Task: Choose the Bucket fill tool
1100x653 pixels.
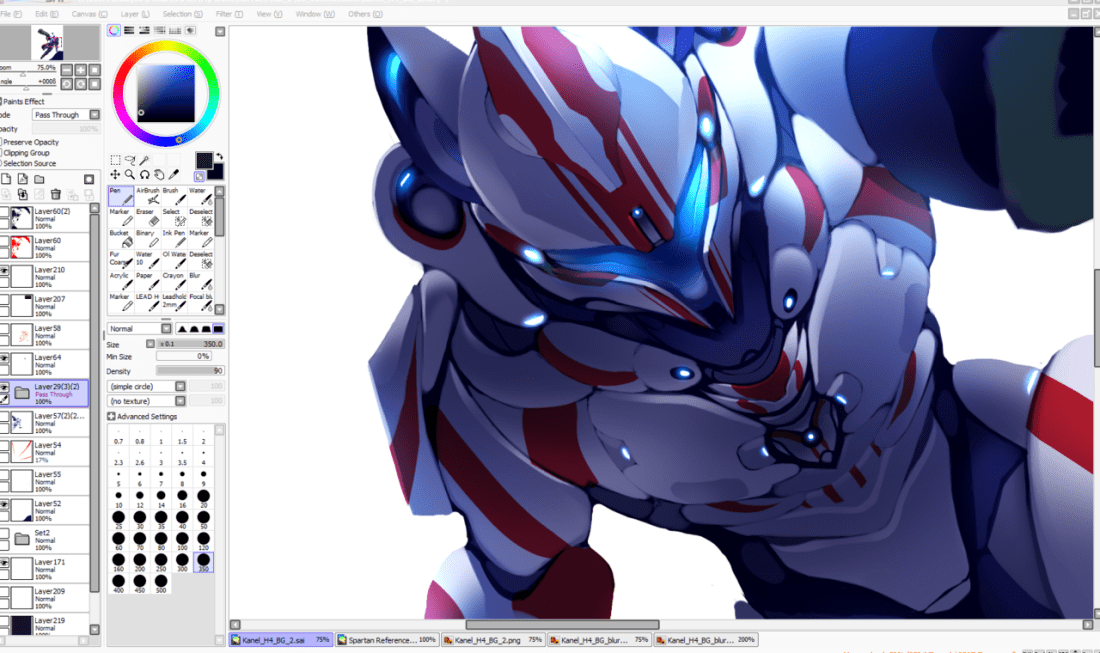Action: coord(120,240)
